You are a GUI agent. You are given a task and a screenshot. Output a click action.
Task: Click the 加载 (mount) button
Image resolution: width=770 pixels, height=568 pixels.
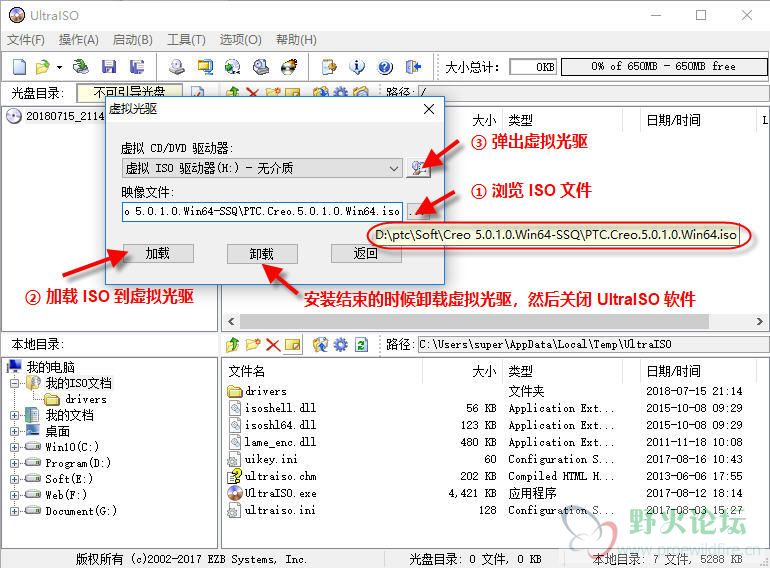(x=158, y=254)
